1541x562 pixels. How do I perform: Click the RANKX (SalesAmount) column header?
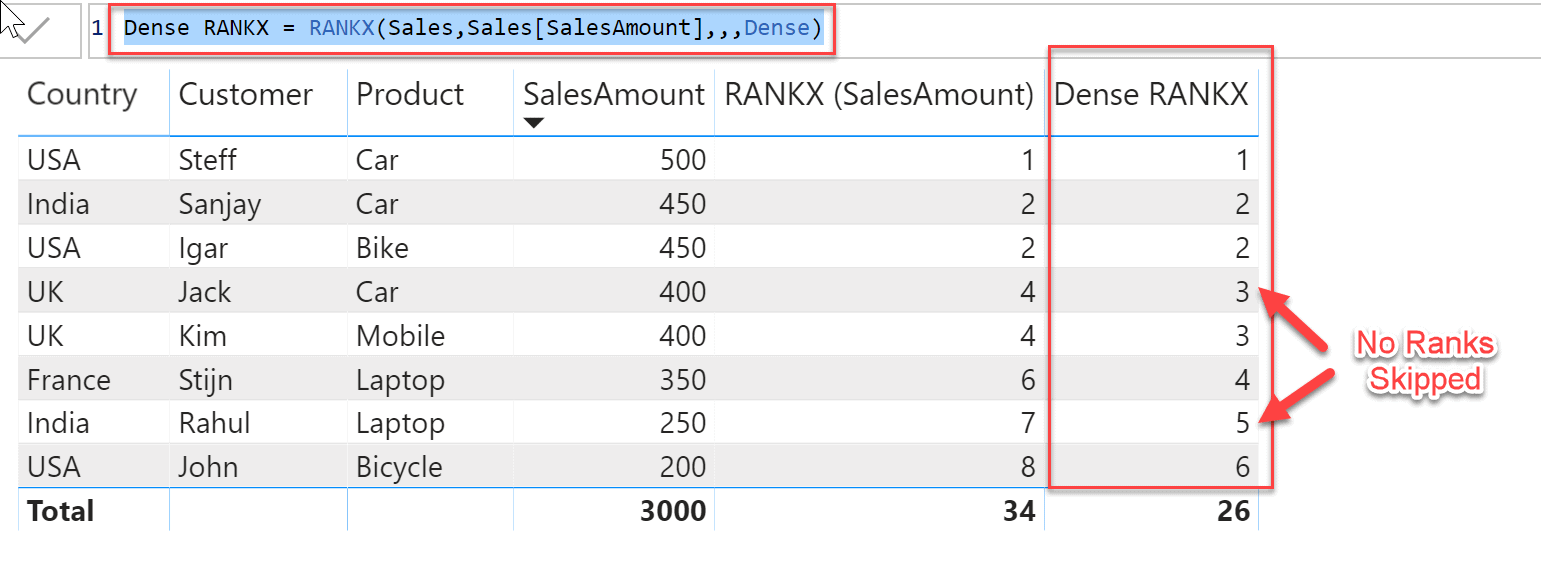coord(879,95)
